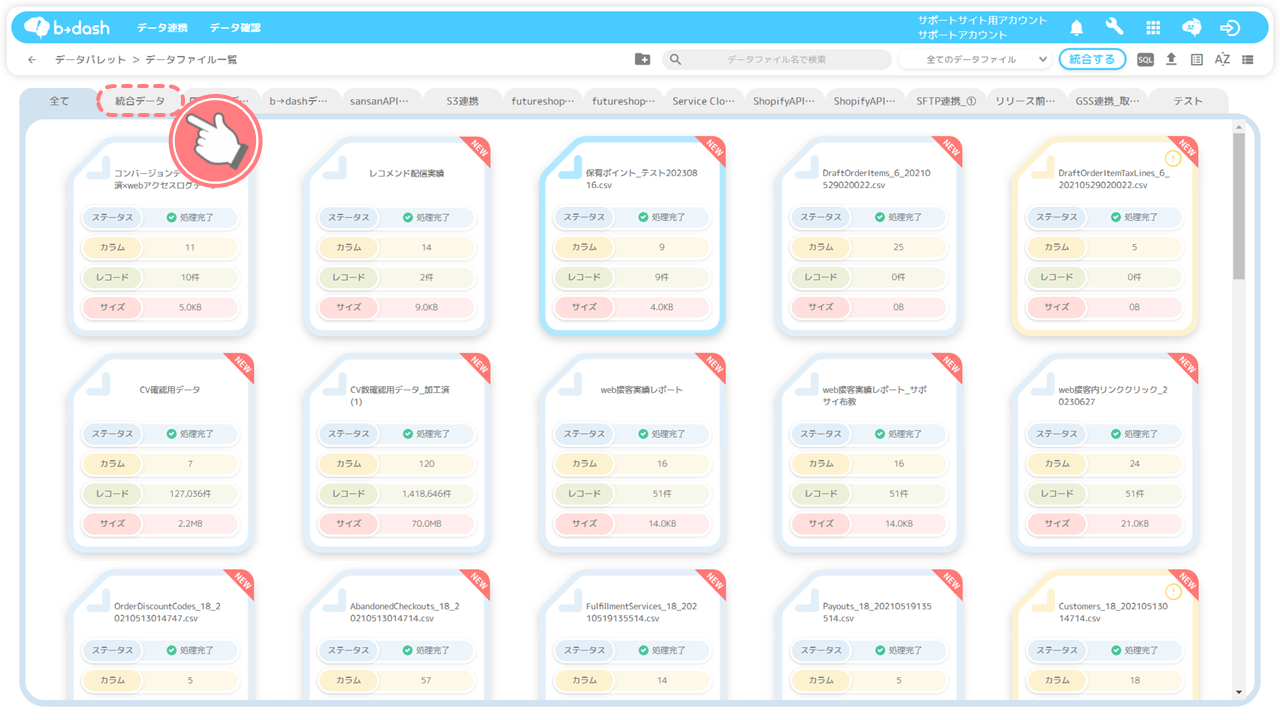Sort files with the A-Z icon
This screenshot has height=720, width=1280.
[x=1222, y=60]
